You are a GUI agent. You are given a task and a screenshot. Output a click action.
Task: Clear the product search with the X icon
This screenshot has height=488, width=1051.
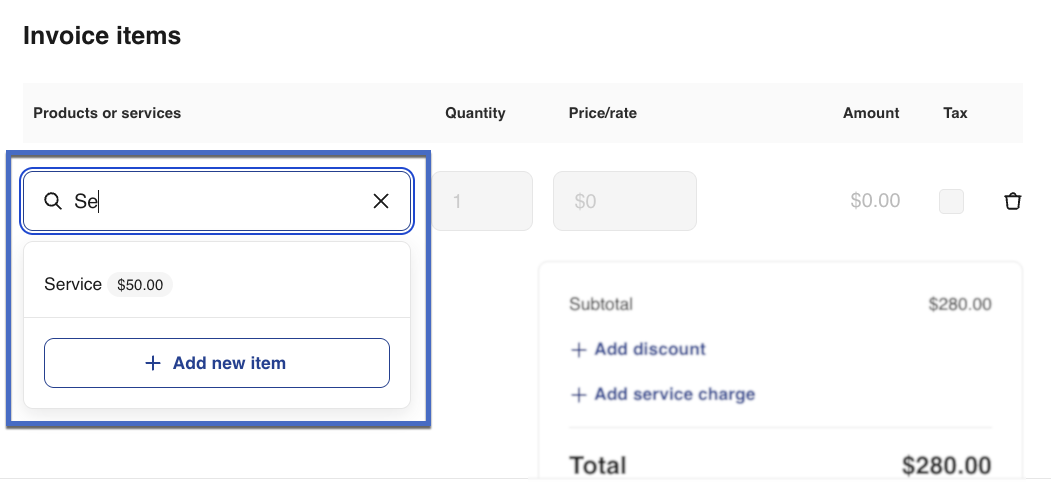click(x=381, y=201)
